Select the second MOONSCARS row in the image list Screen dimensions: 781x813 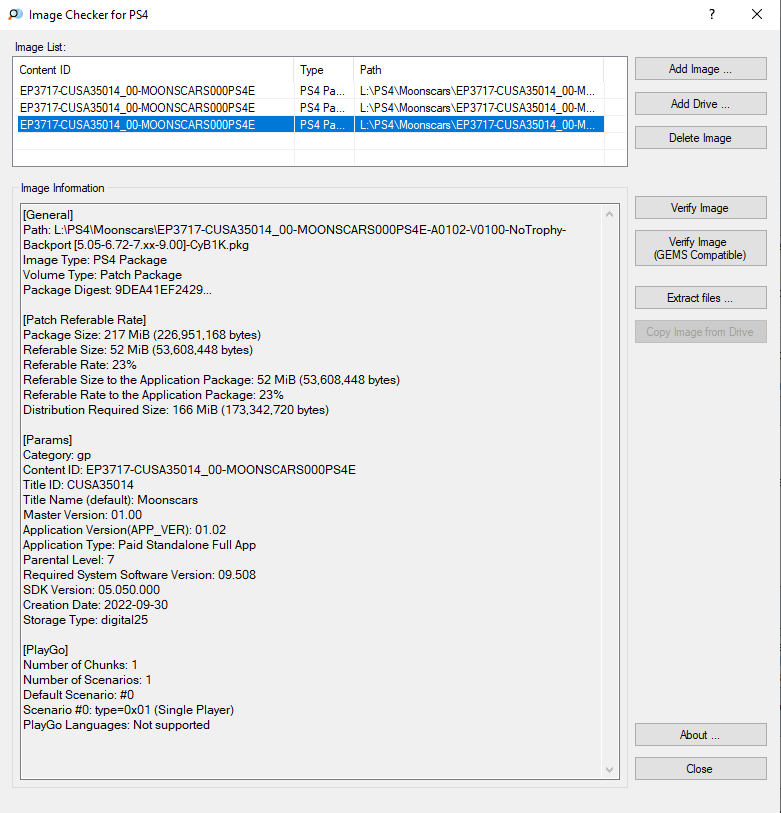pos(311,108)
